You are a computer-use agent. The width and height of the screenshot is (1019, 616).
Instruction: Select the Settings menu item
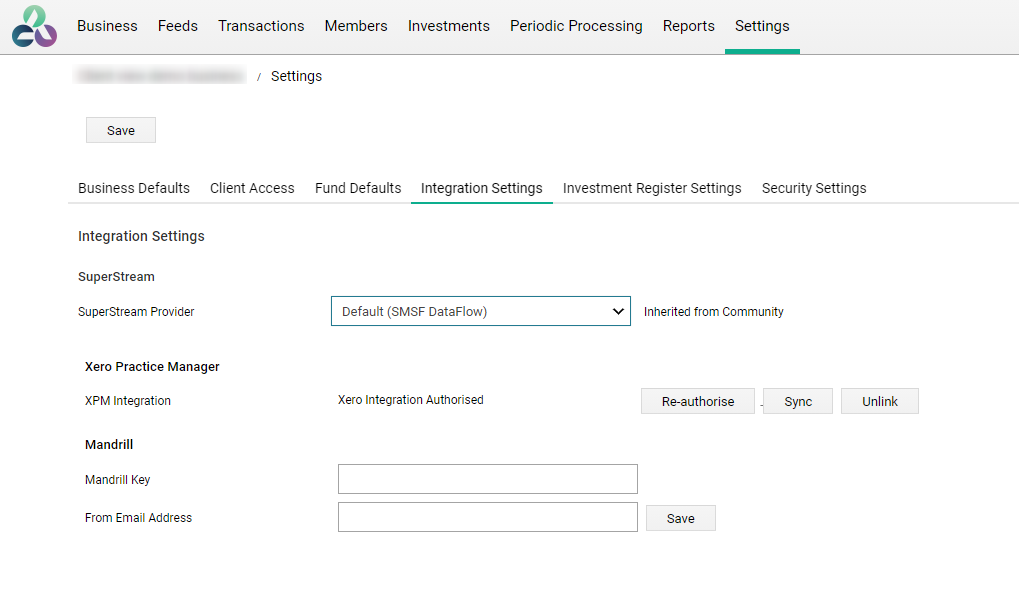762,26
